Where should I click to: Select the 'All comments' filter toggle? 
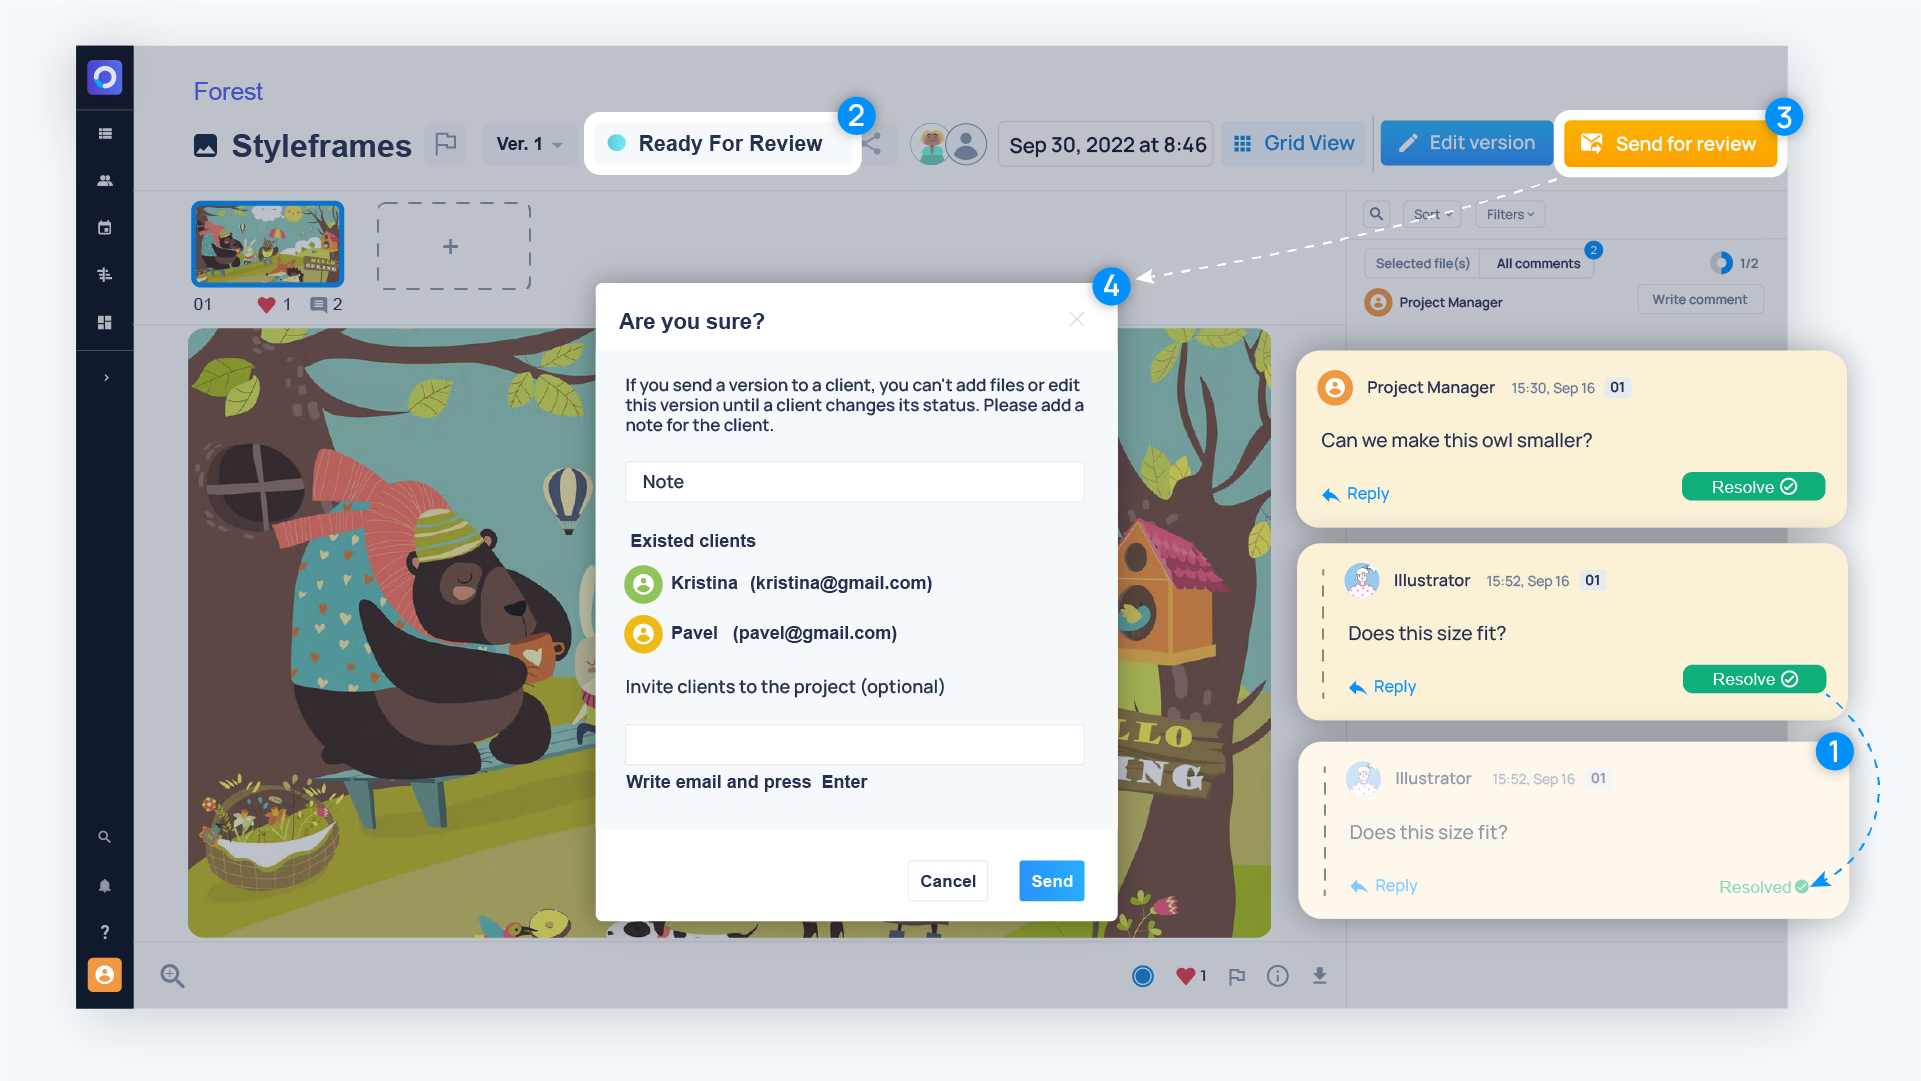pos(1537,263)
